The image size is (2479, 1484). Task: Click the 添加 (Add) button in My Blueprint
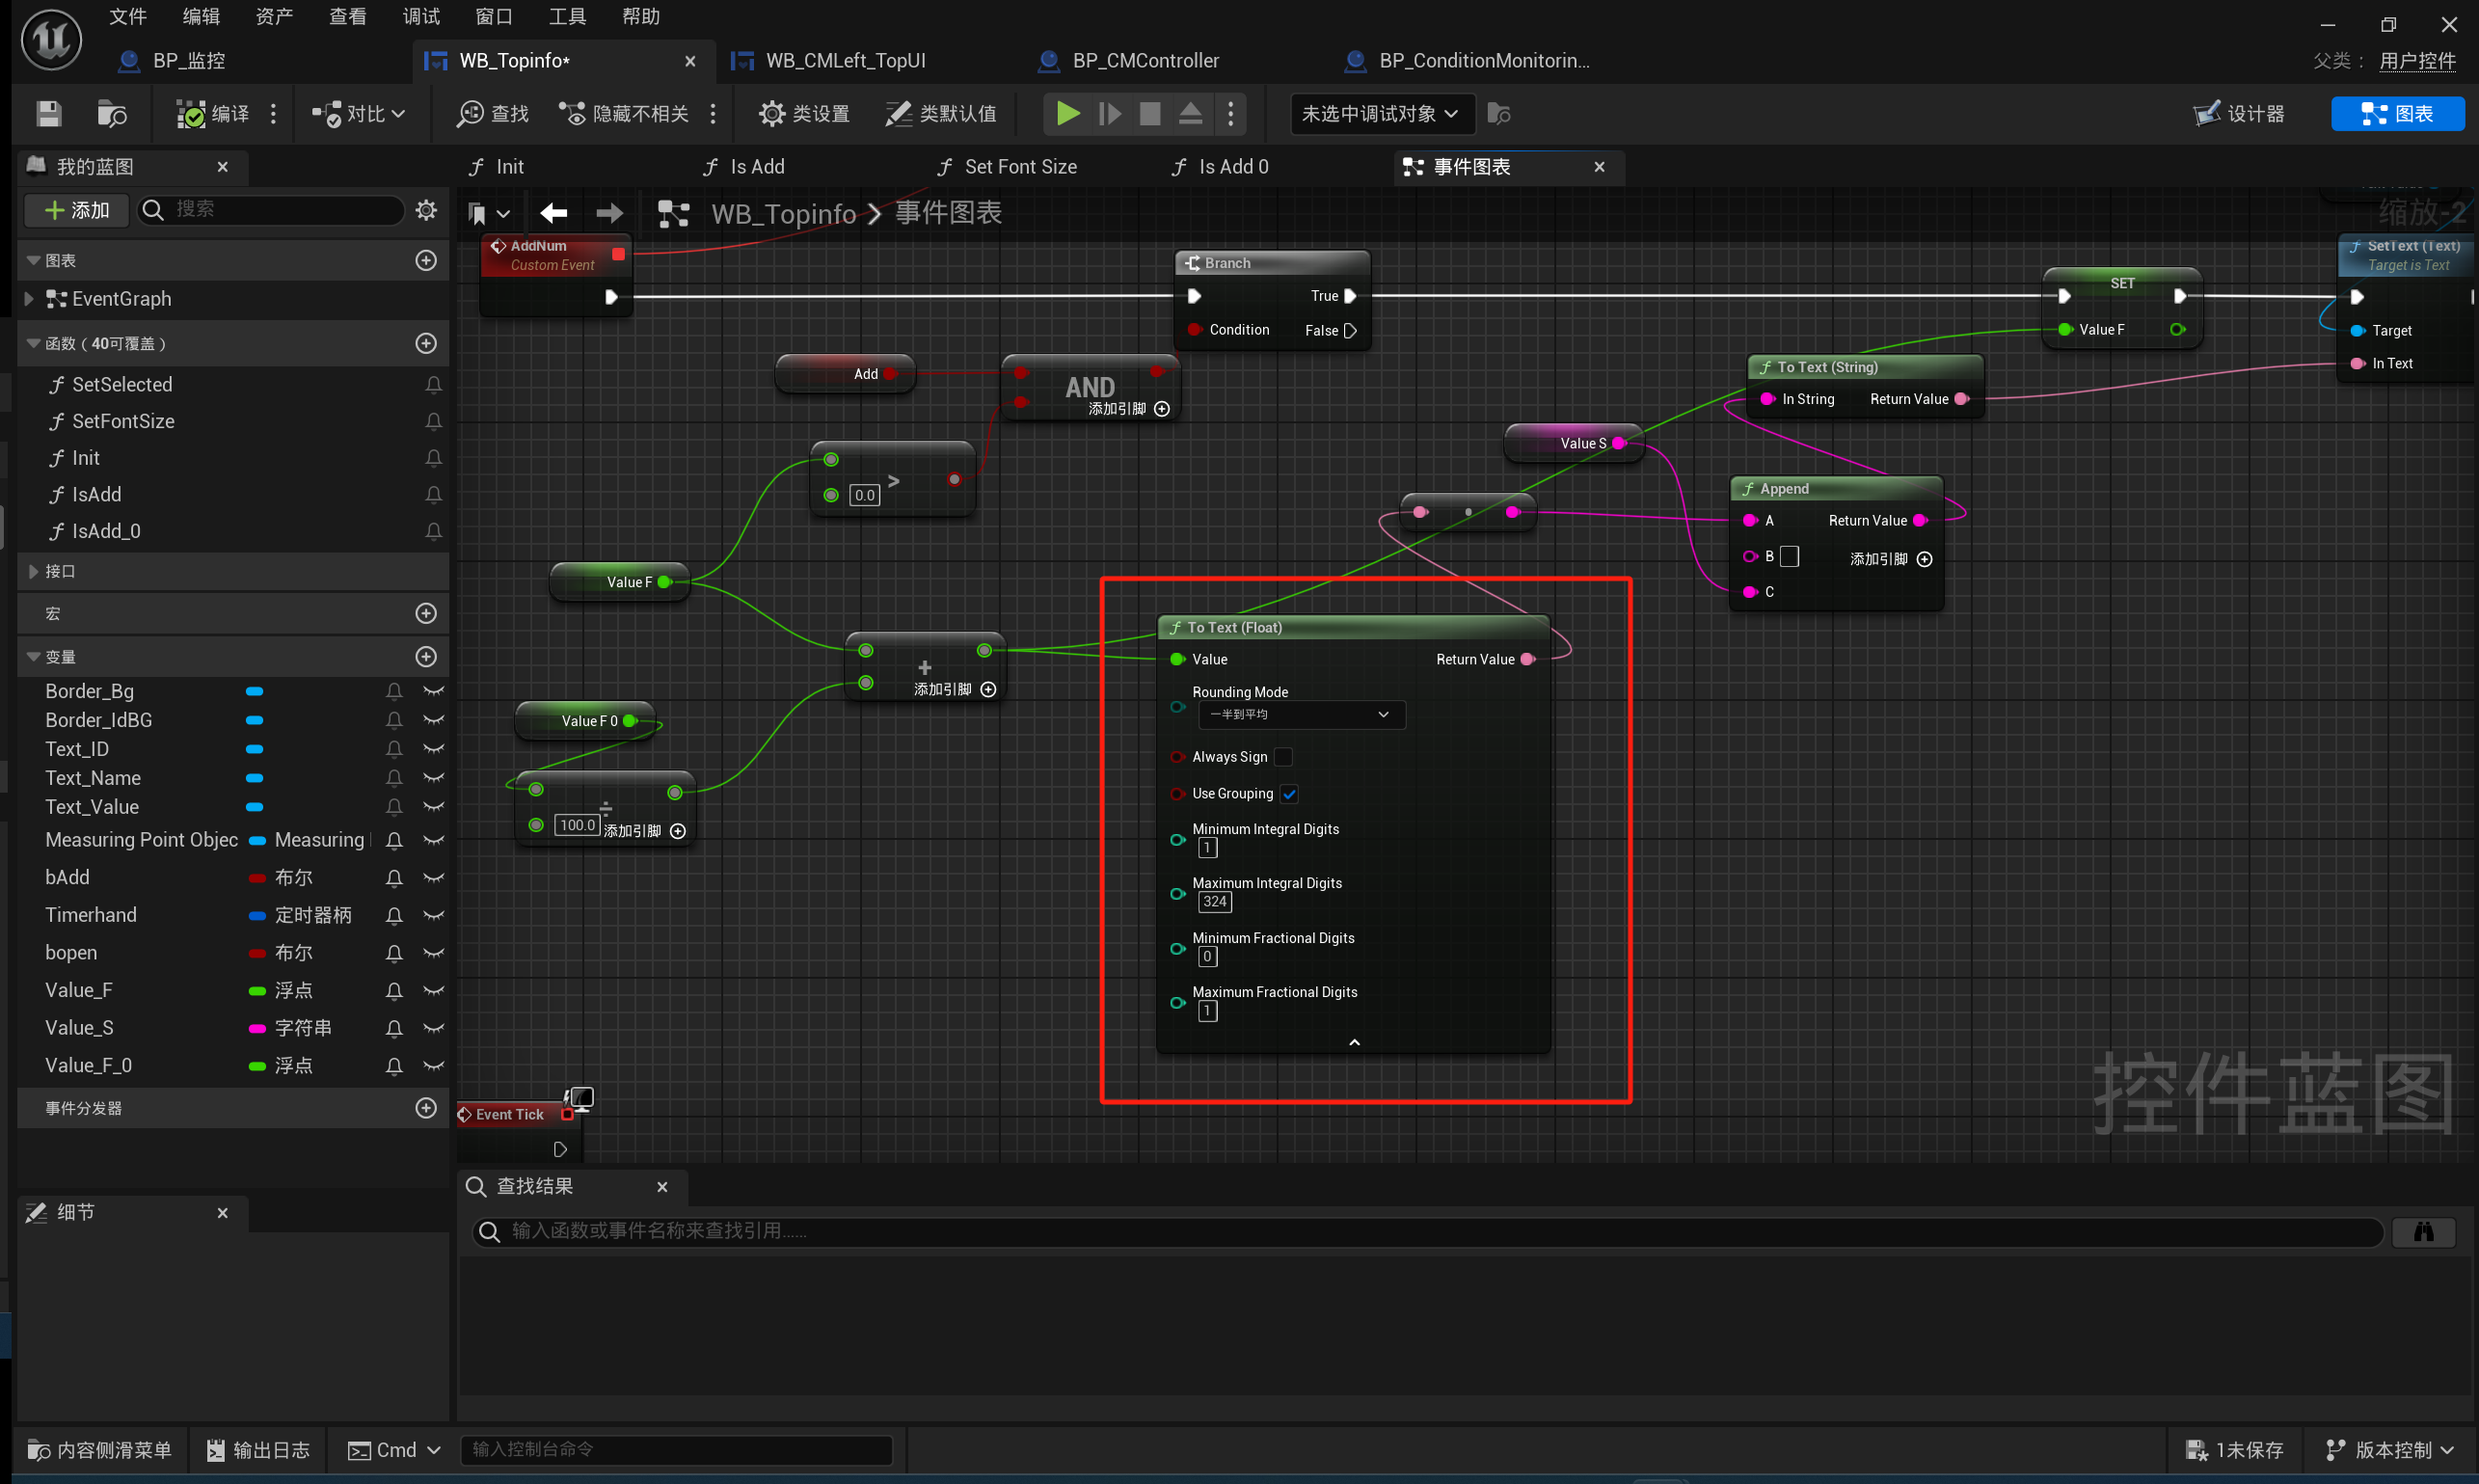(x=77, y=210)
